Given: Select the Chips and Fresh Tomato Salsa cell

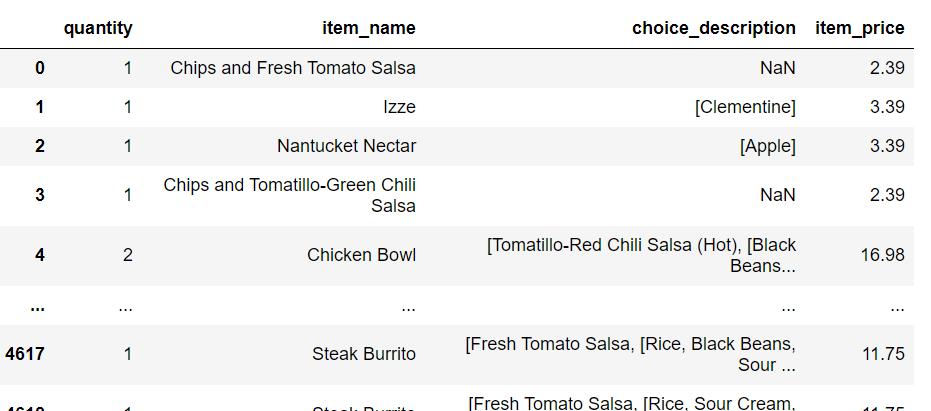Looking at the screenshot, I should [x=293, y=68].
